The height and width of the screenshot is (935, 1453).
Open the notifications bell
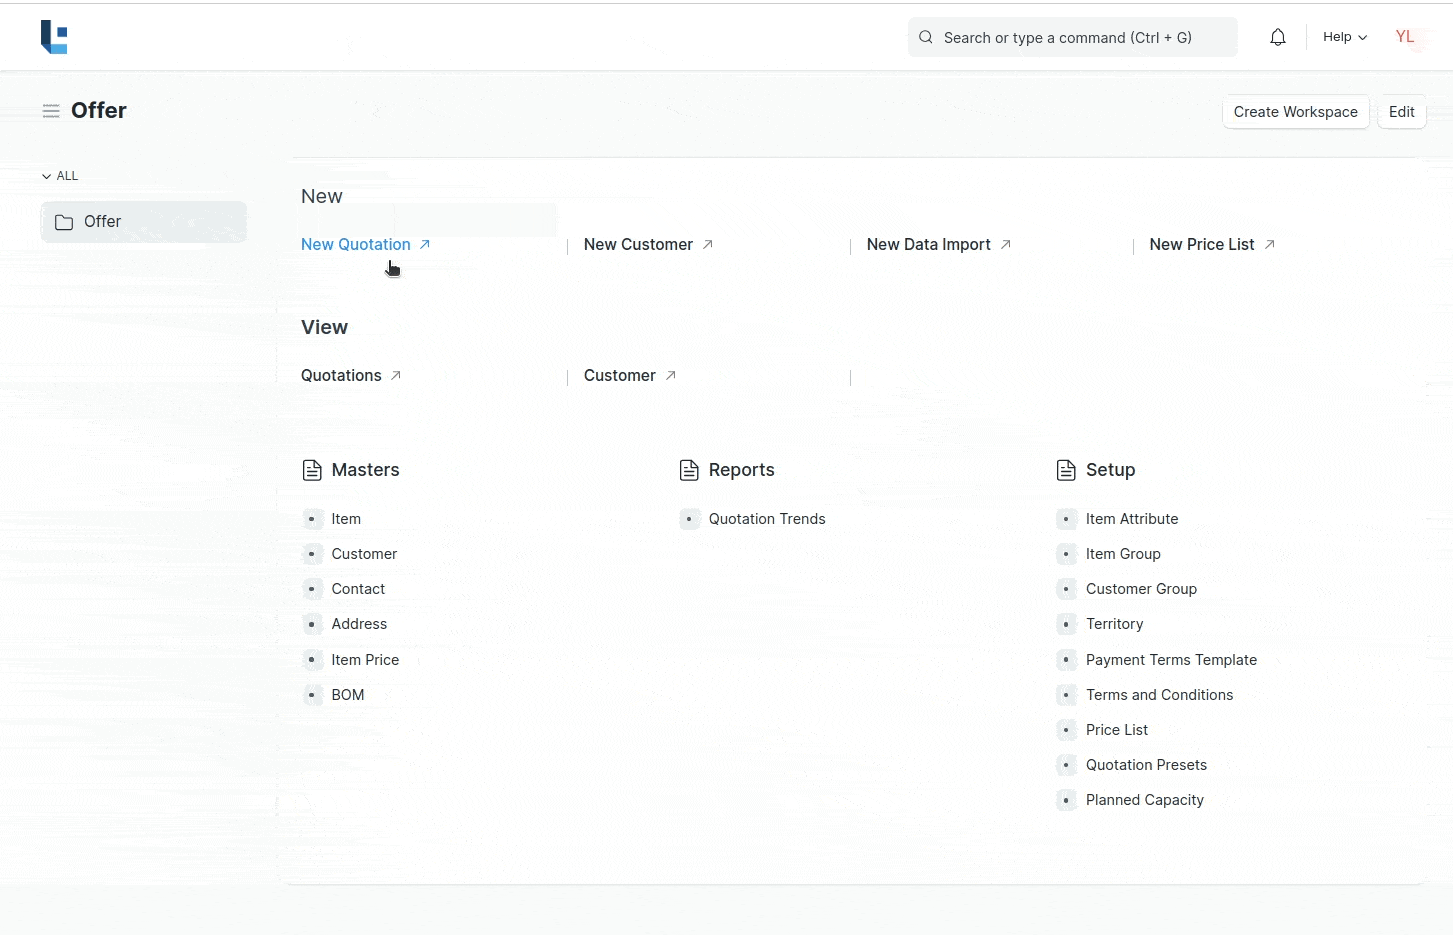(x=1278, y=37)
